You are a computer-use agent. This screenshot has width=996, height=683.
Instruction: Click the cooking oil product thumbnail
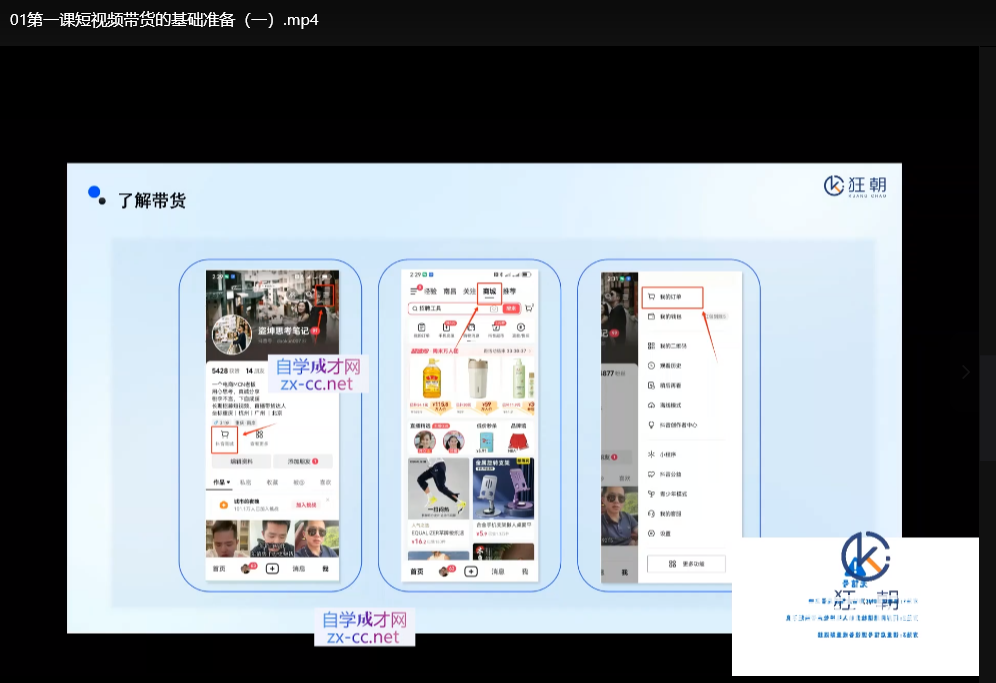pos(433,378)
